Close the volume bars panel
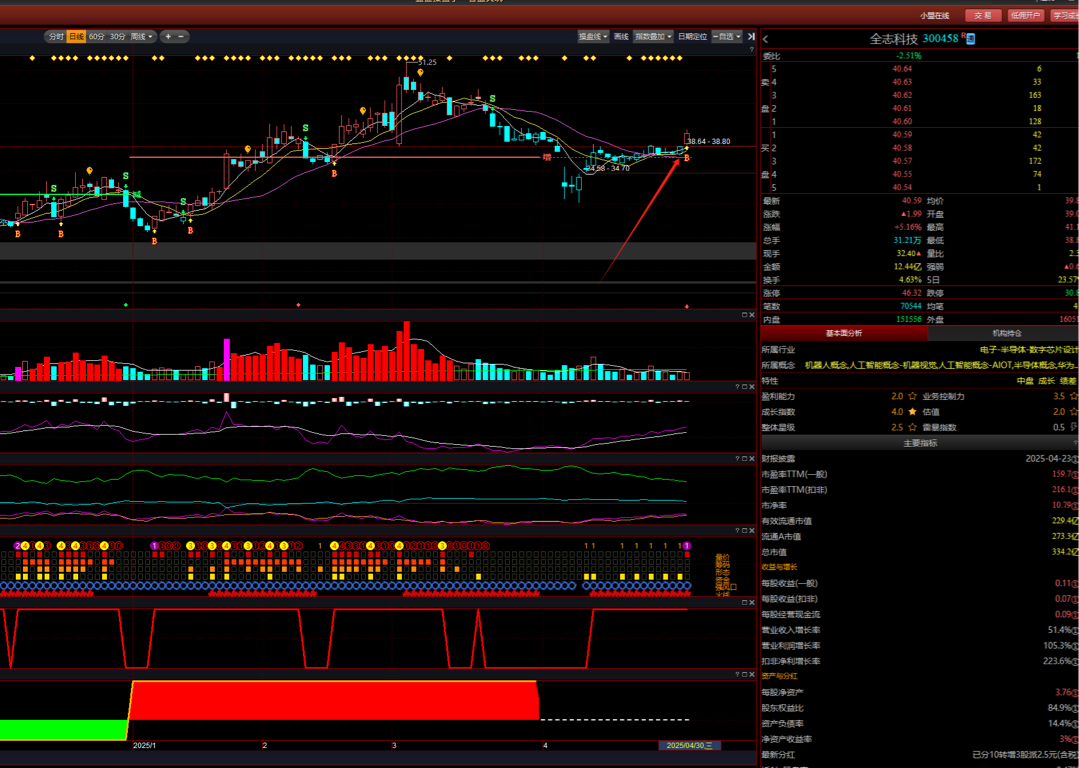Viewport: 1079px width, 768px height. [x=751, y=314]
